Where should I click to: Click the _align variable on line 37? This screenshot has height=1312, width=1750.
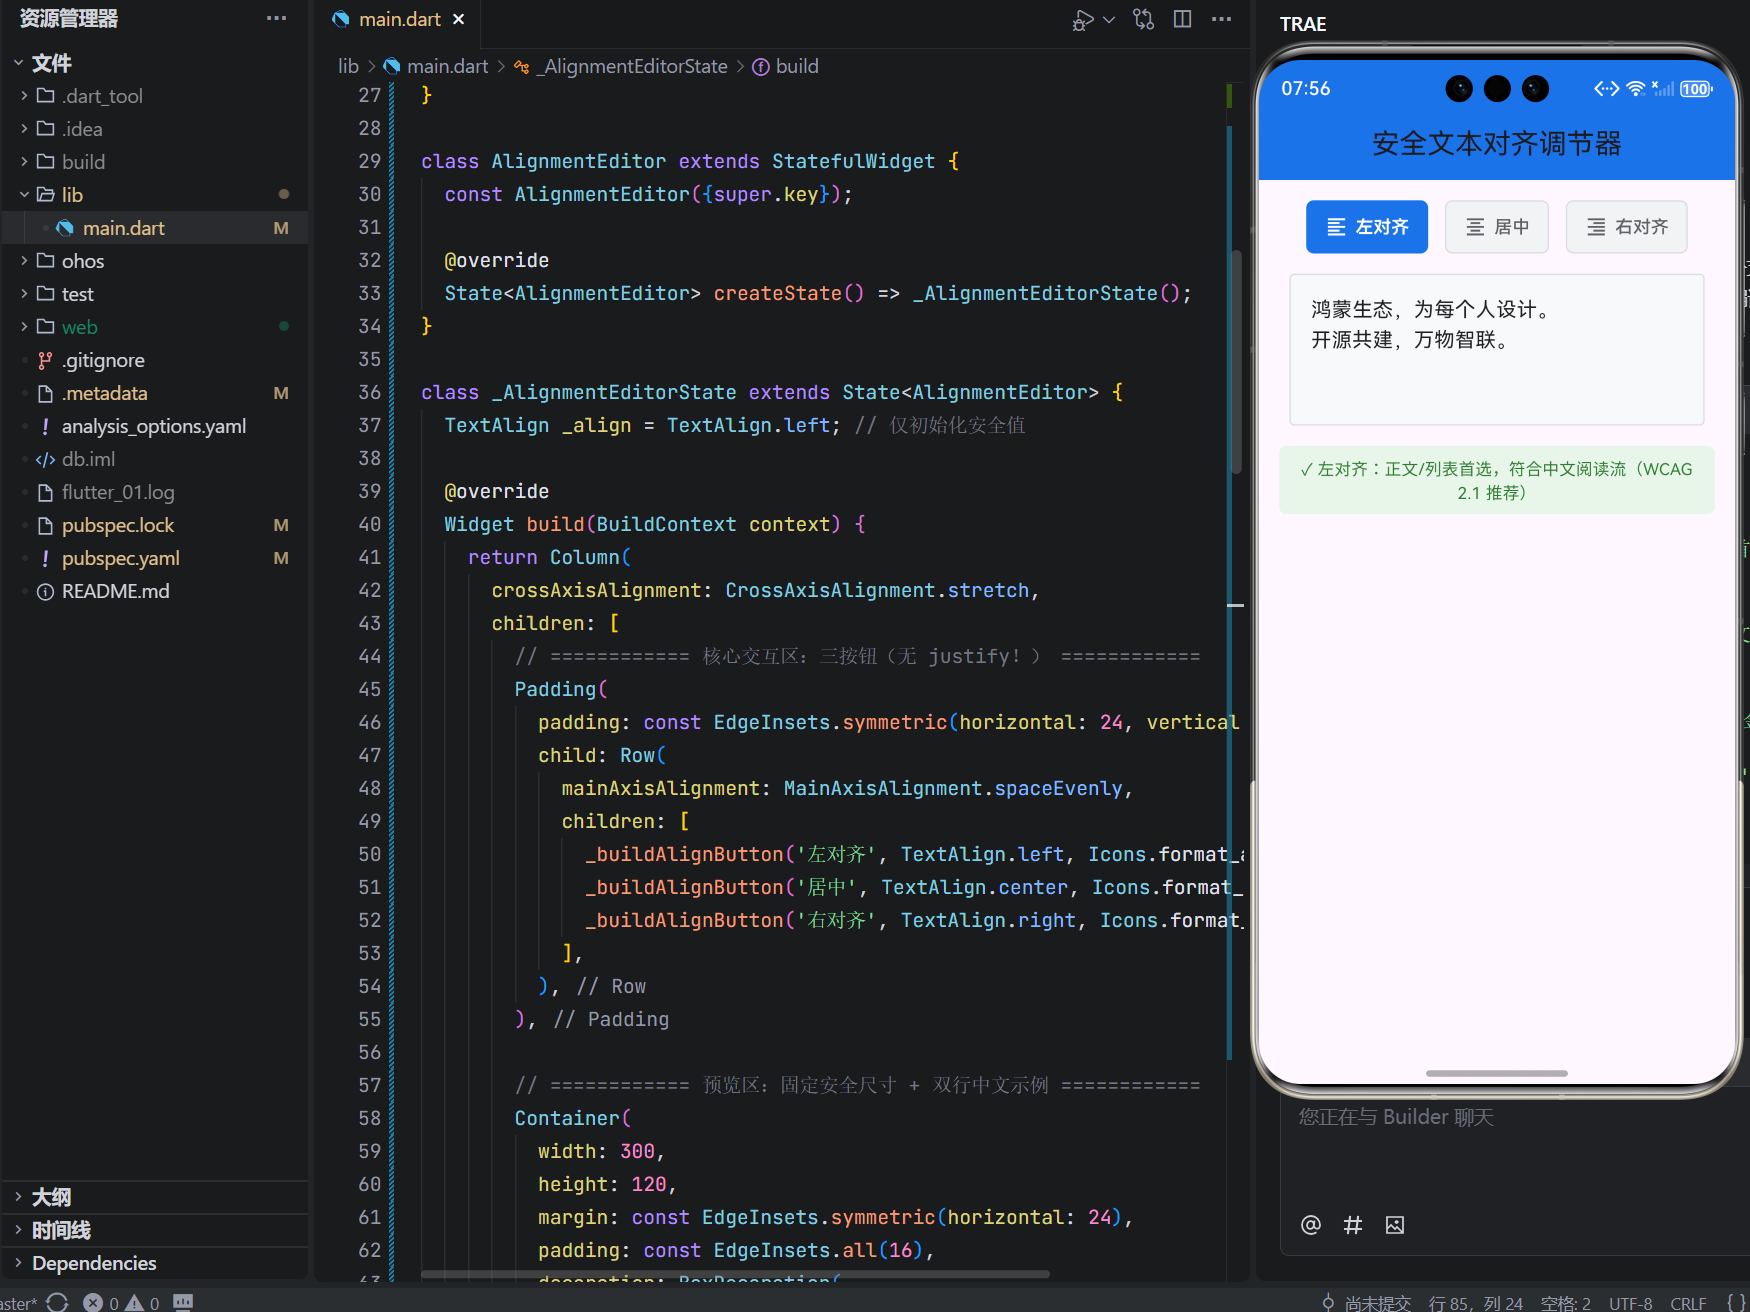(597, 425)
